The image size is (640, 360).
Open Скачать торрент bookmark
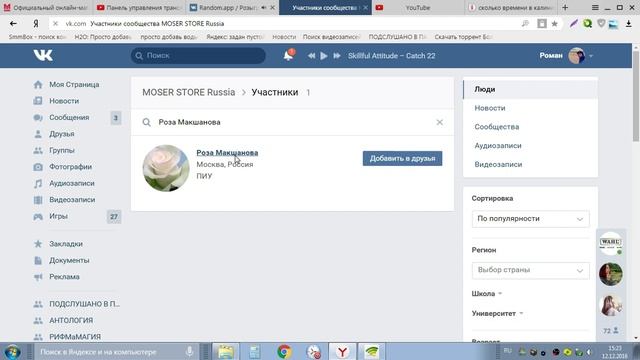(463, 37)
